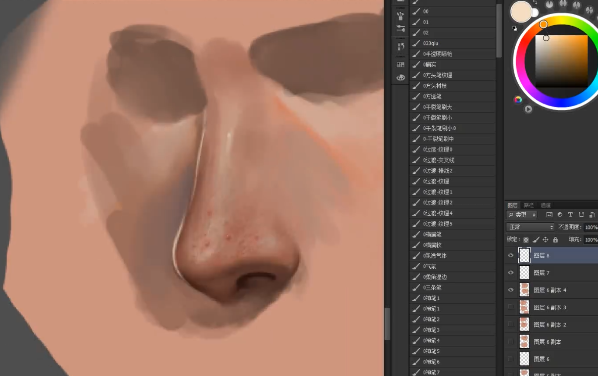Screen dimensions: 598x376
Task: Click the play arrow below the color wheel
Action: (528, 109)
